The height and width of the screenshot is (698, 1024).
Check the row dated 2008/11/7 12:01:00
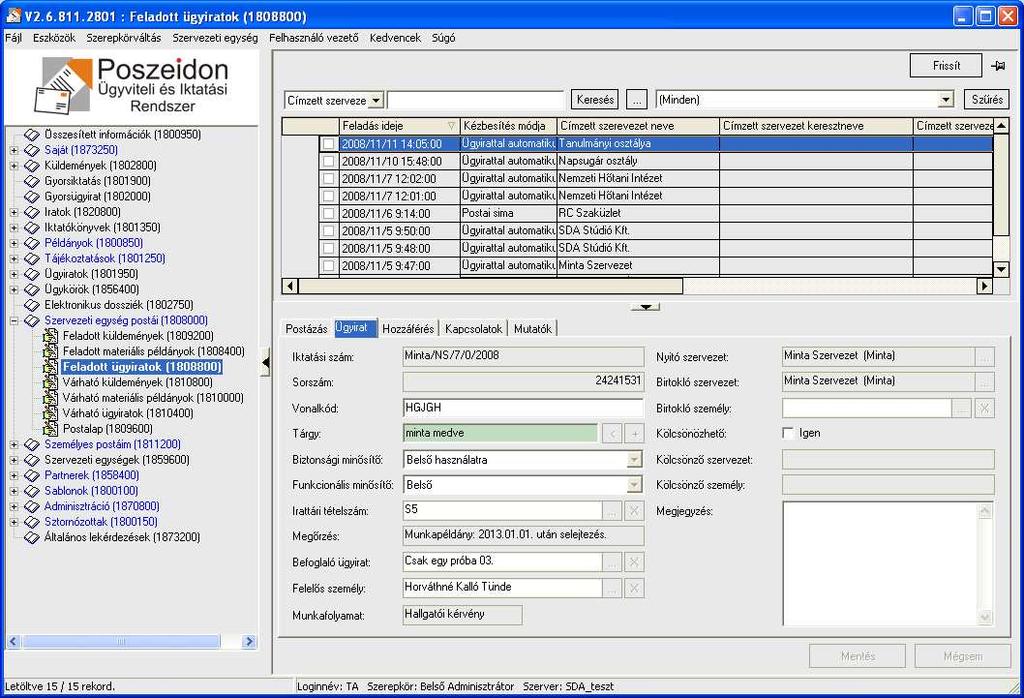tap(328, 196)
